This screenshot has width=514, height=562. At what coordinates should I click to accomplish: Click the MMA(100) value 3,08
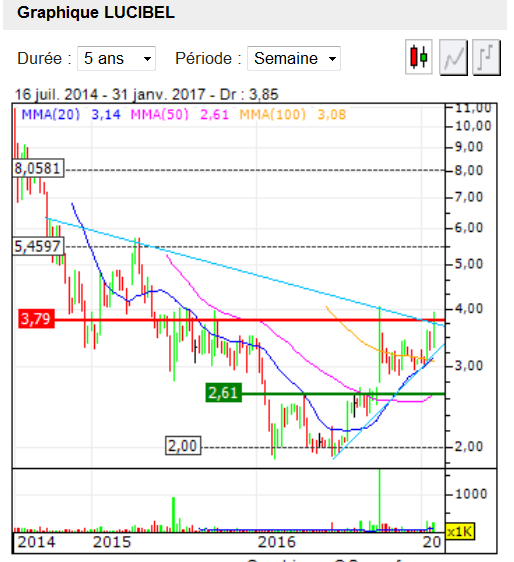click(x=332, y=115)
